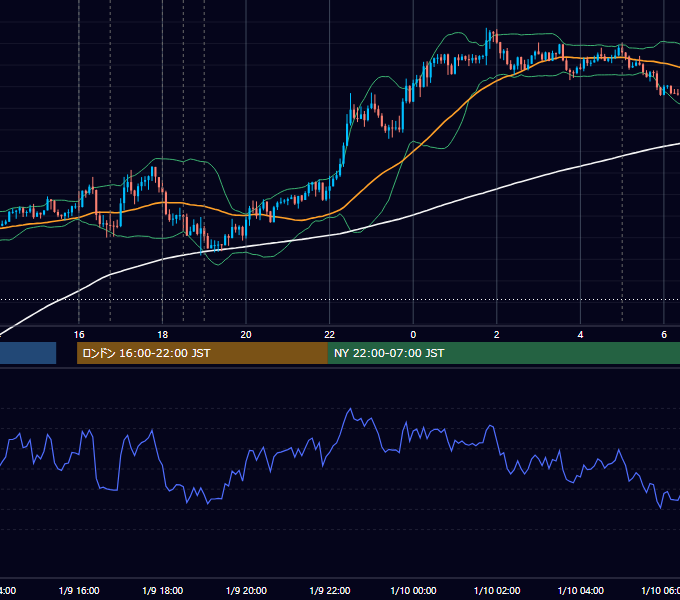Click the 1/9 22:00 label on the bottom axis
This screenshot has width=680, height=600.
(330, 590)
